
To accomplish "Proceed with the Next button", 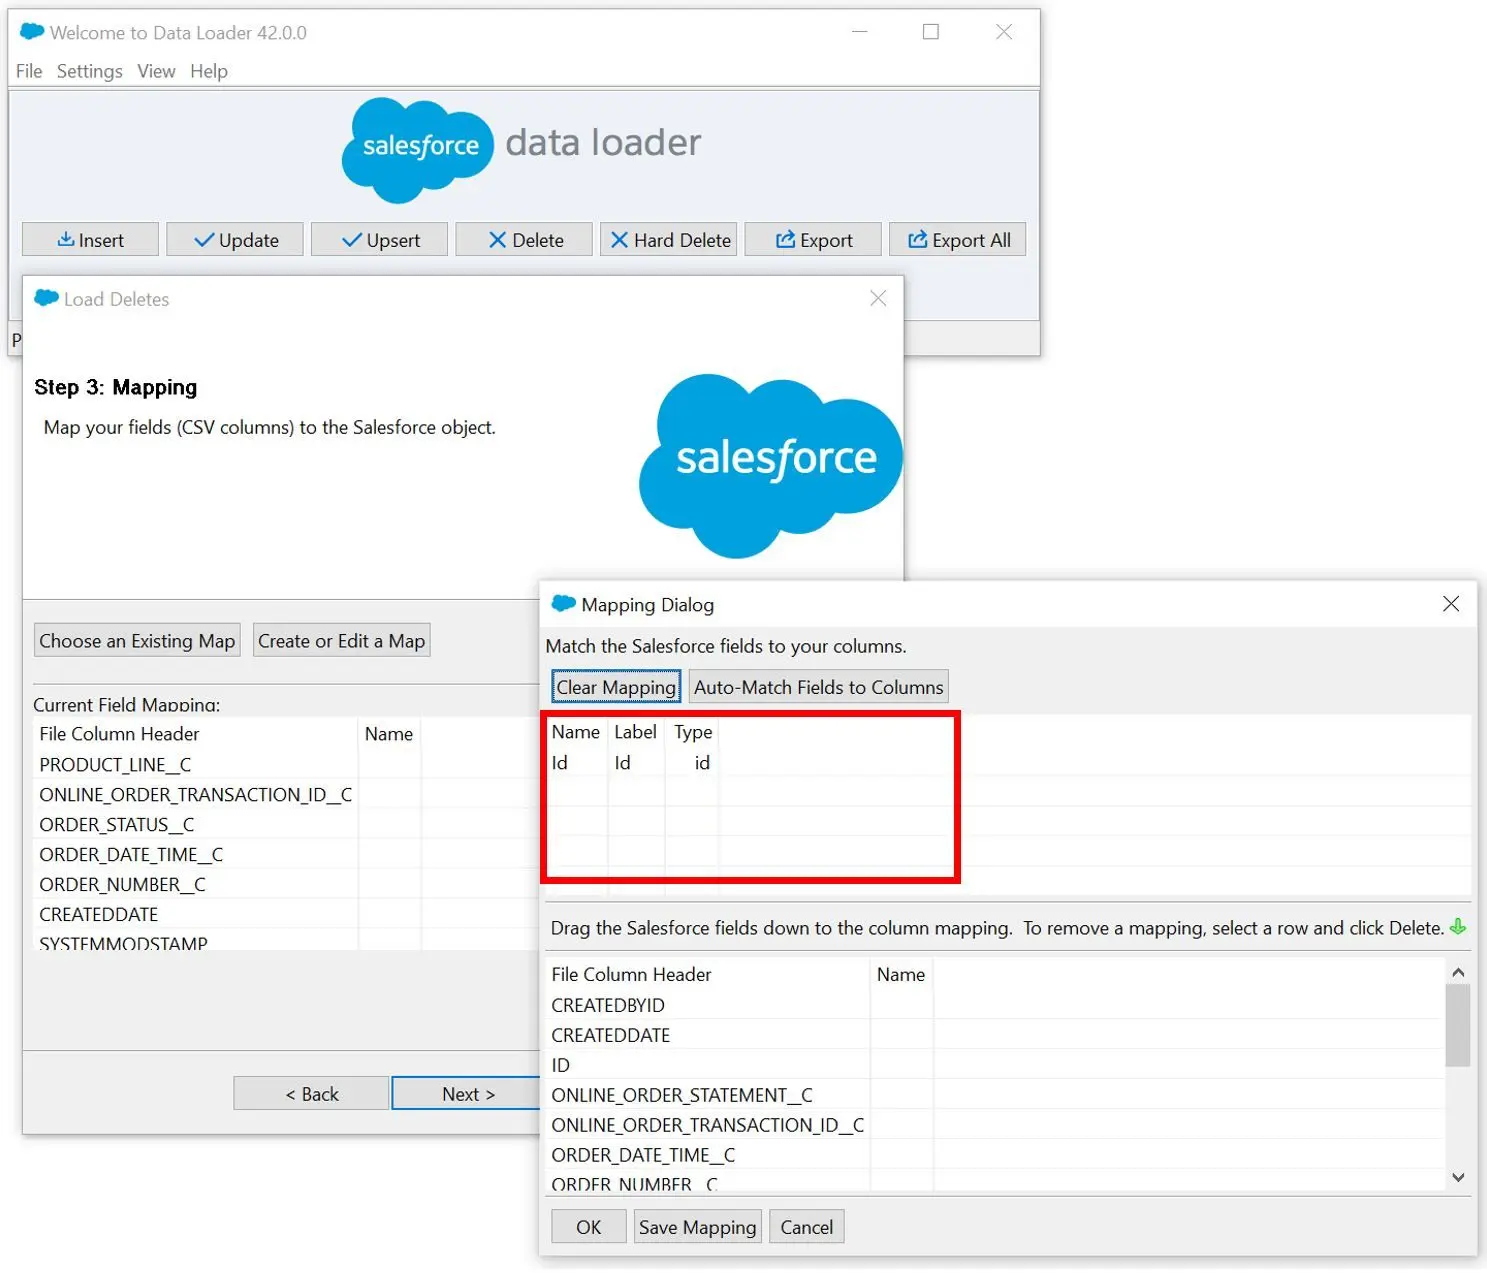I will coord(468,1094).
